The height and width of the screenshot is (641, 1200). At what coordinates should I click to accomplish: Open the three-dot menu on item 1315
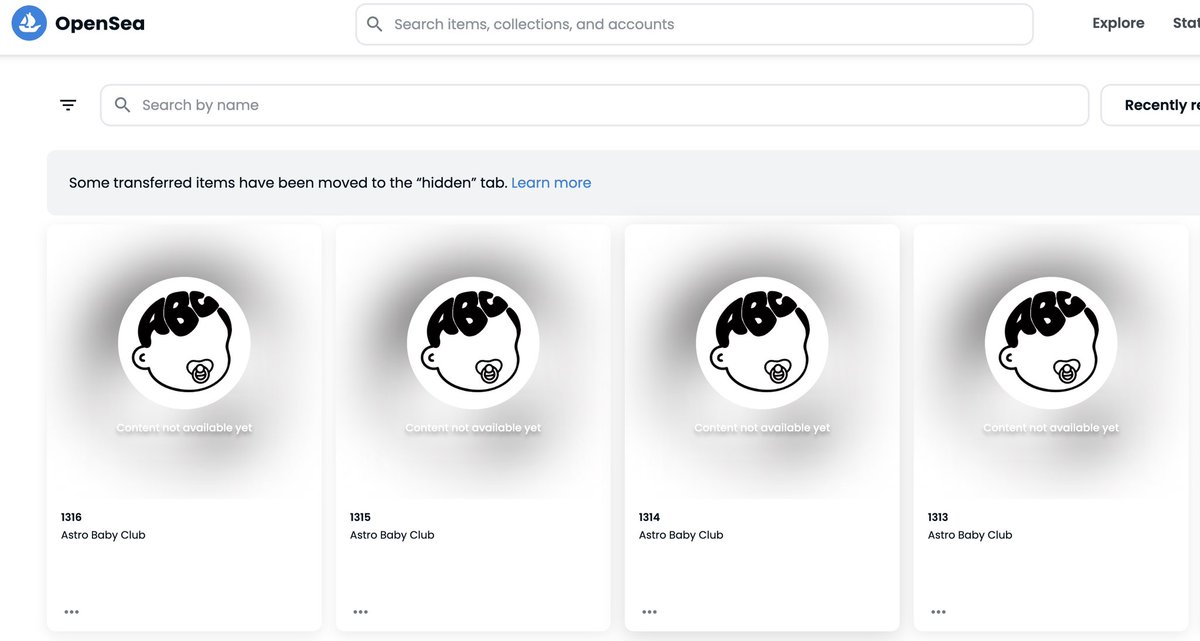(361, 612)
